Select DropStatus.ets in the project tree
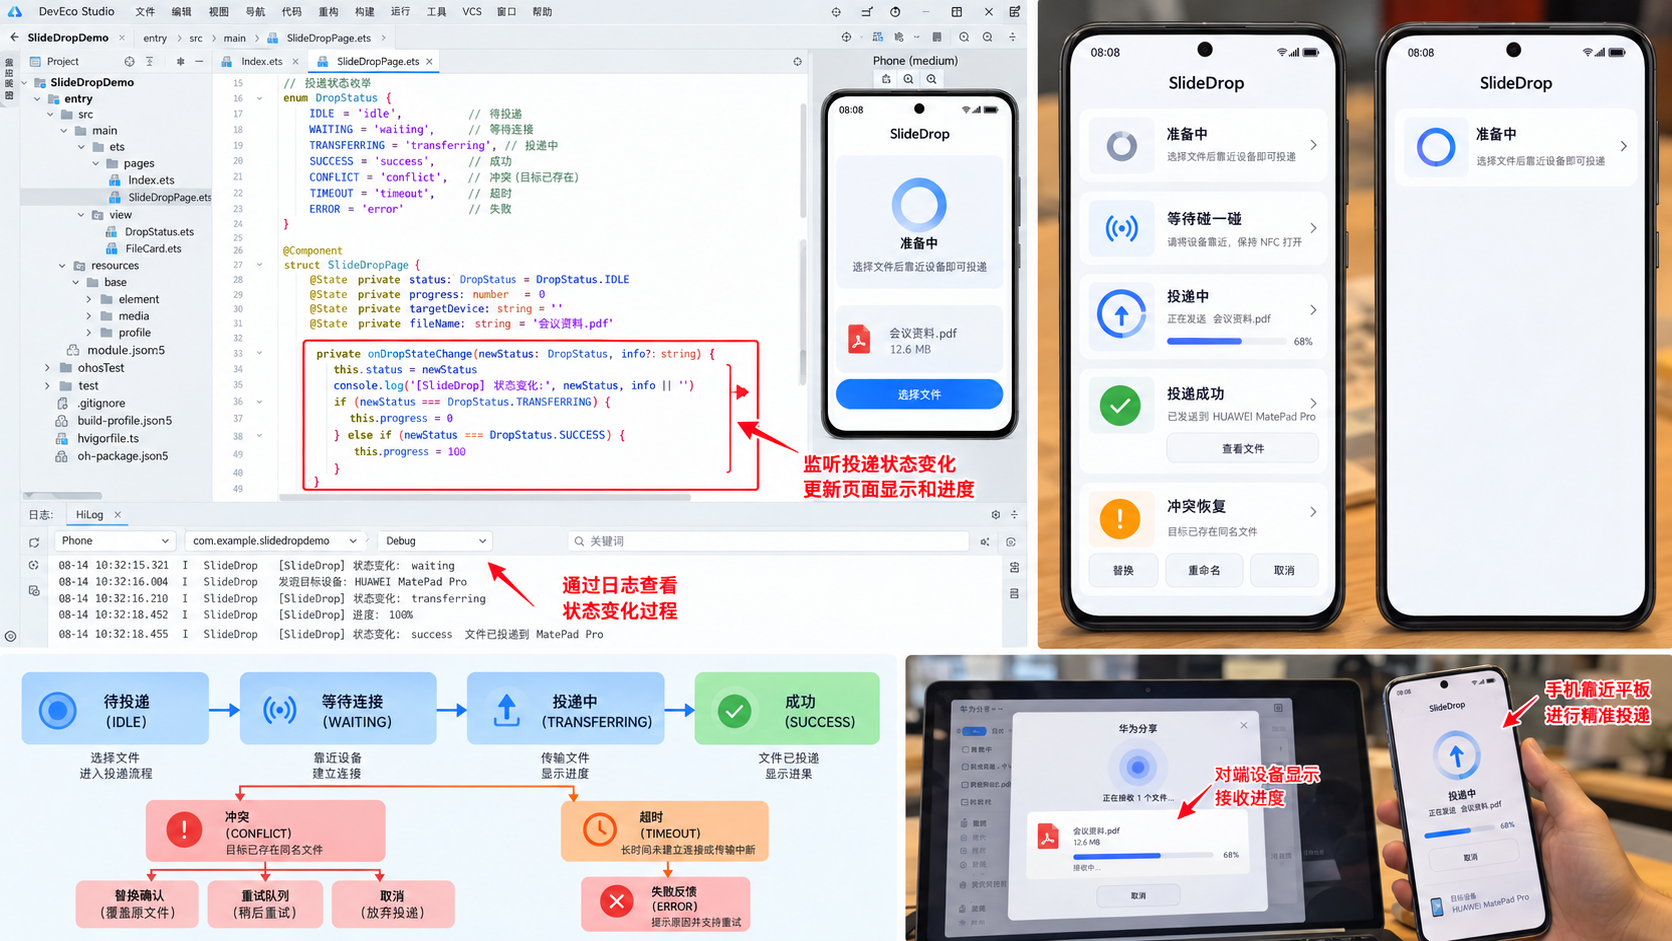This screenshot has height=941, width=1672. tap(159, 232)
